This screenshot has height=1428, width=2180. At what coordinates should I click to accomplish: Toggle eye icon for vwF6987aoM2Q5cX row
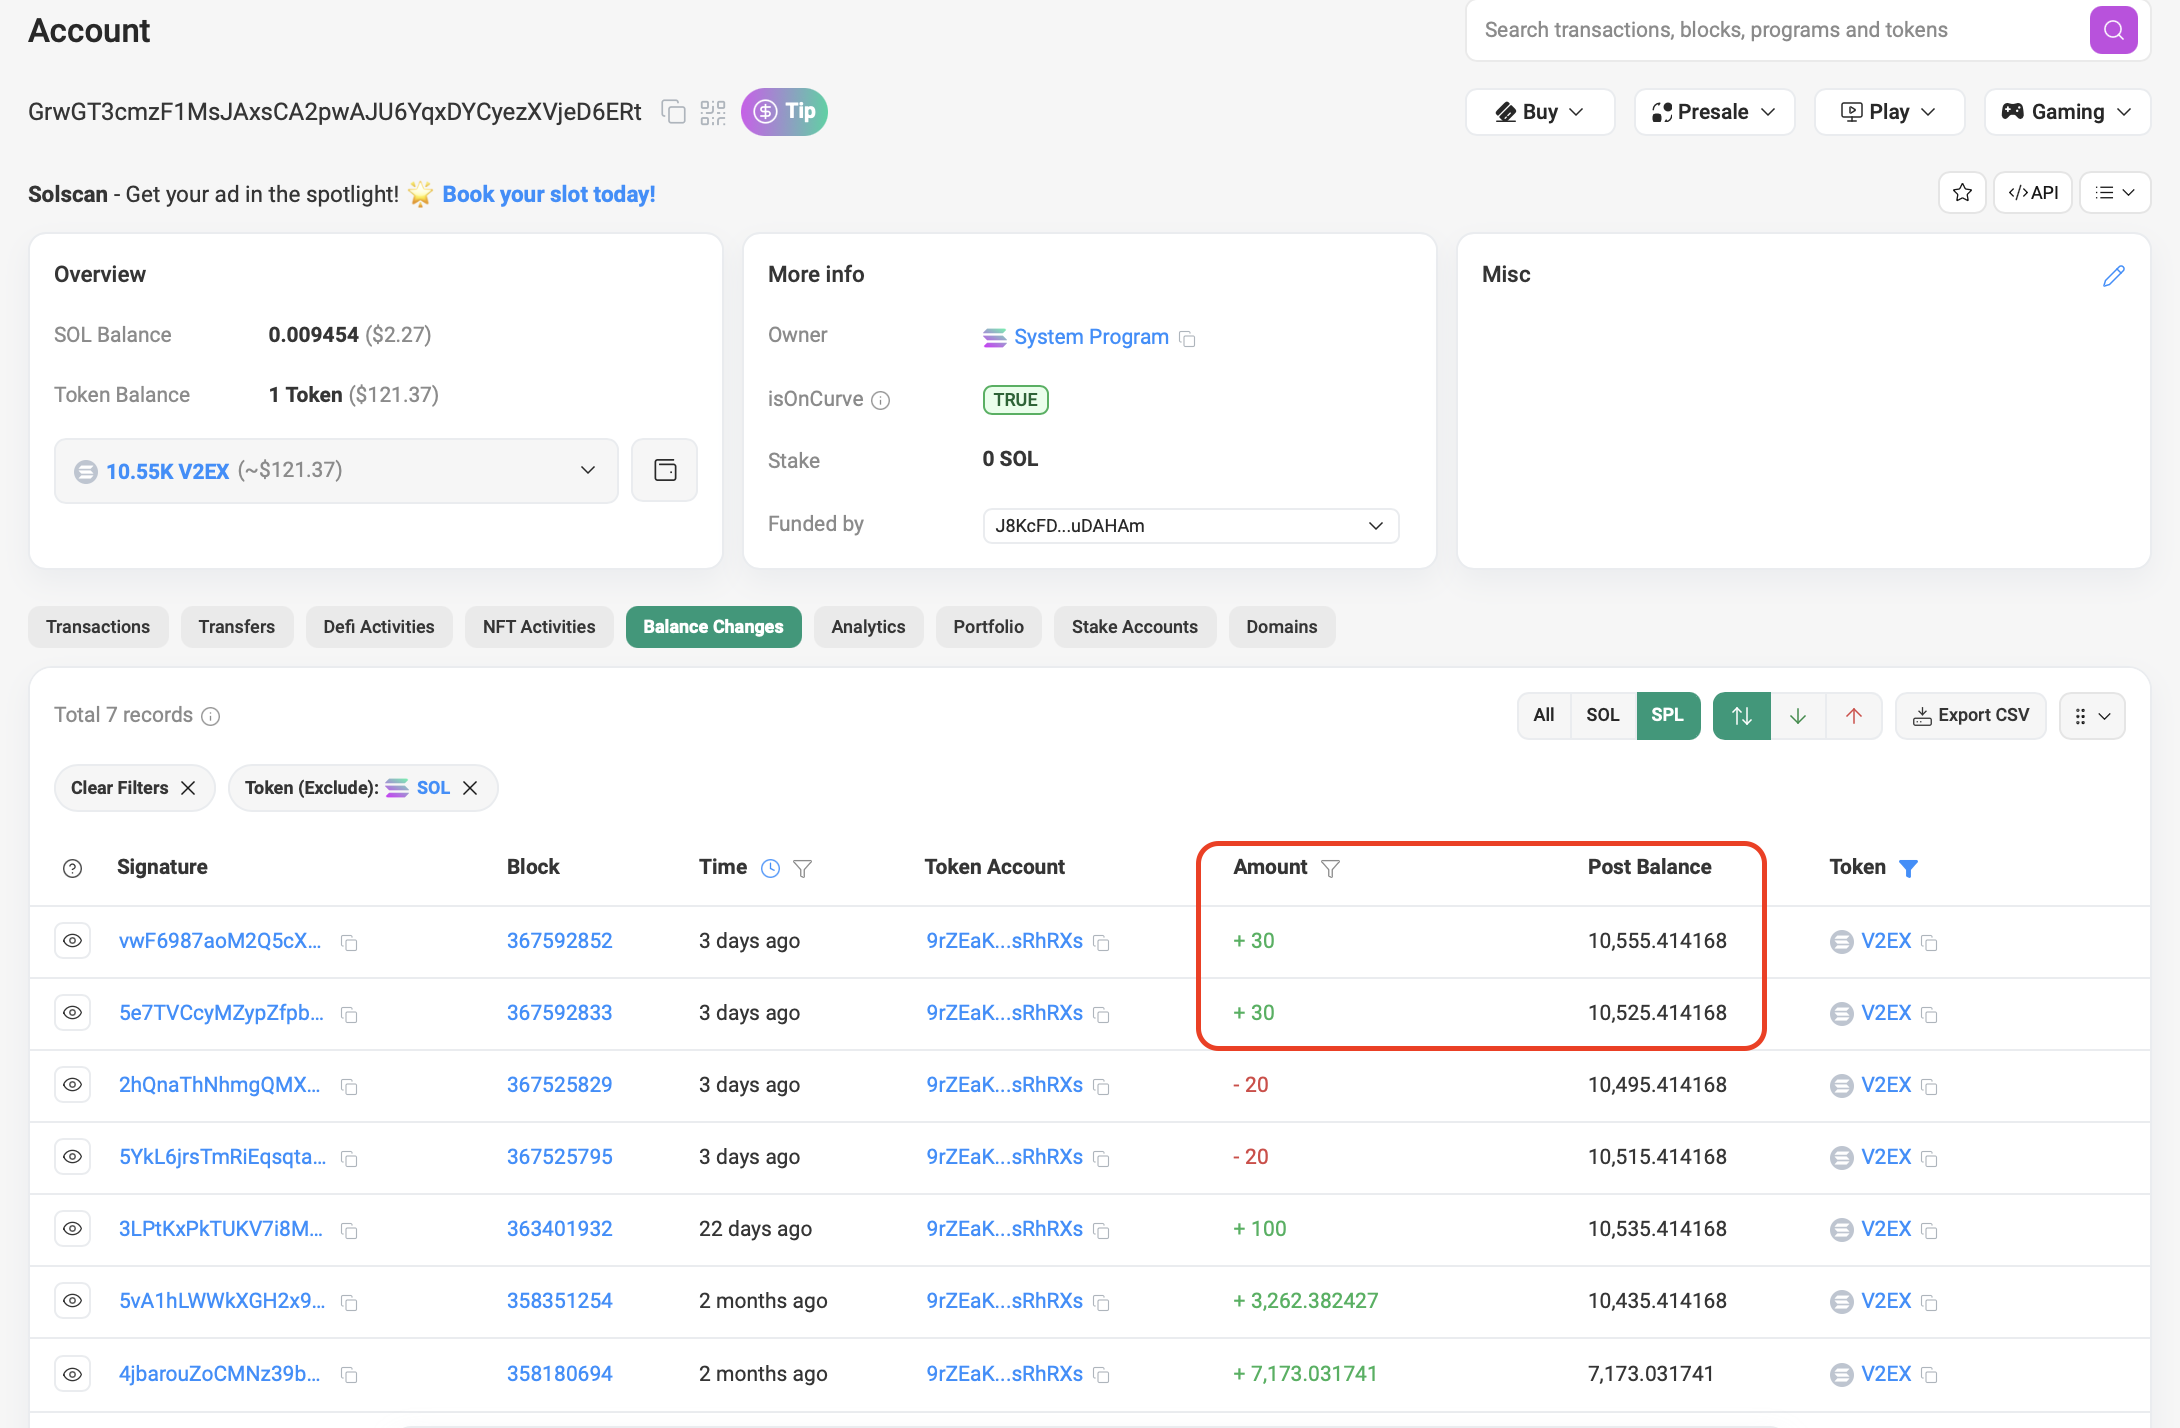tap(72, 941)
